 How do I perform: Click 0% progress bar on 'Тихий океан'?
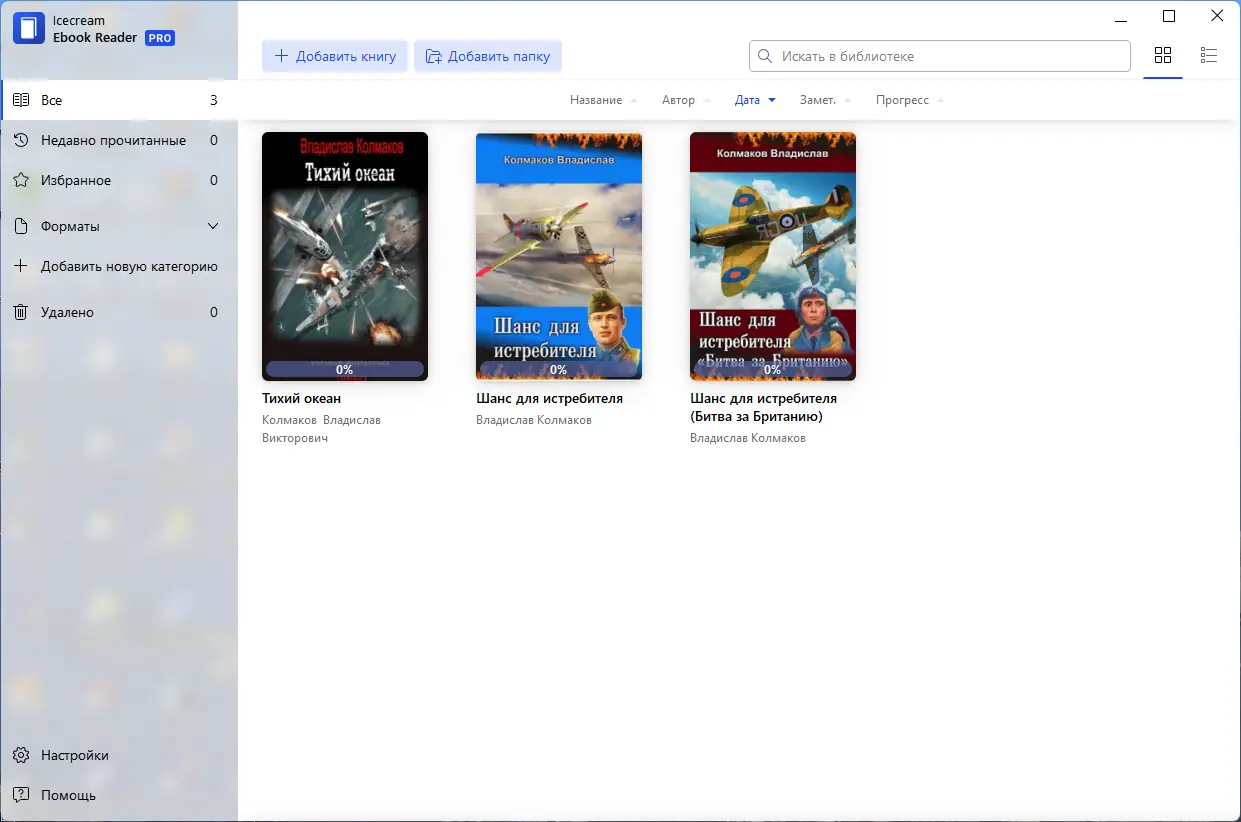pos(345,369)
